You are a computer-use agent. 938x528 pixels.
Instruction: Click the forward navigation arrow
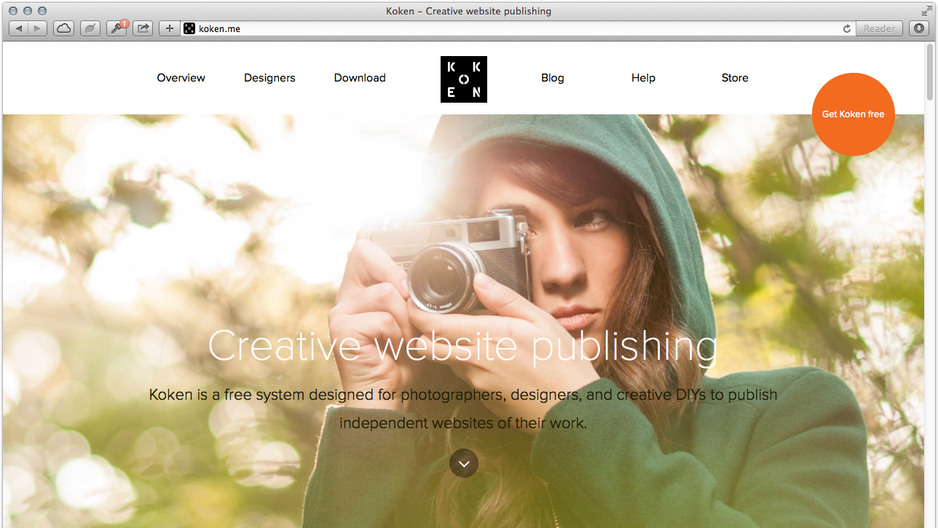[x=38, y=28]
